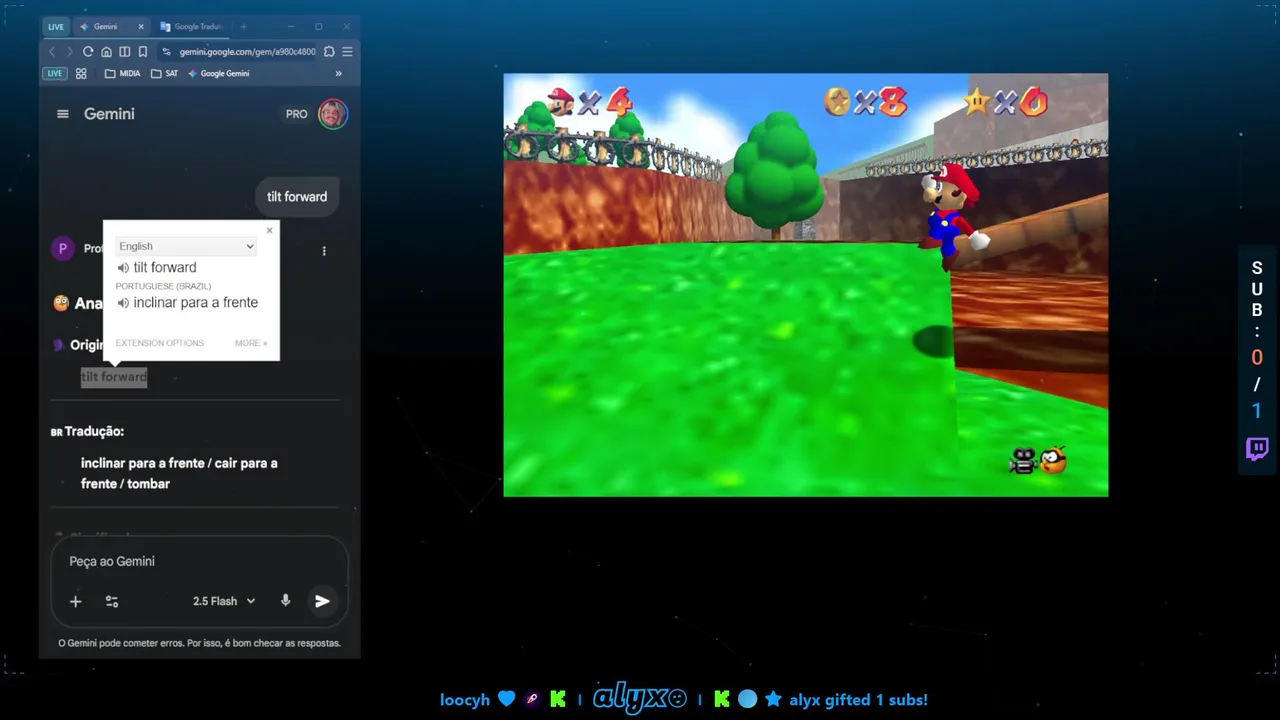Screen dimensions: 1280x720
Task: Go forward in the browser history
Action: coord(69,52)
